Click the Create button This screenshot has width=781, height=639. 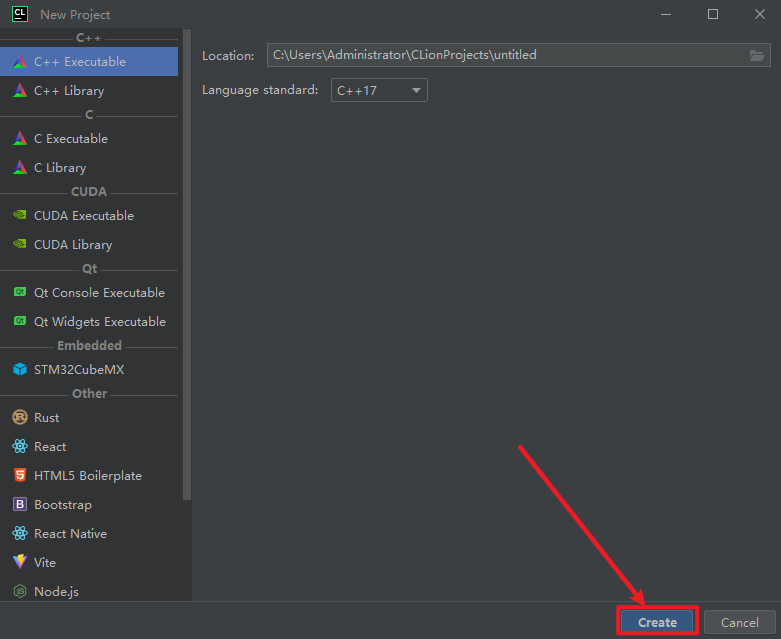pyautogui.click(x=657, y=622)
